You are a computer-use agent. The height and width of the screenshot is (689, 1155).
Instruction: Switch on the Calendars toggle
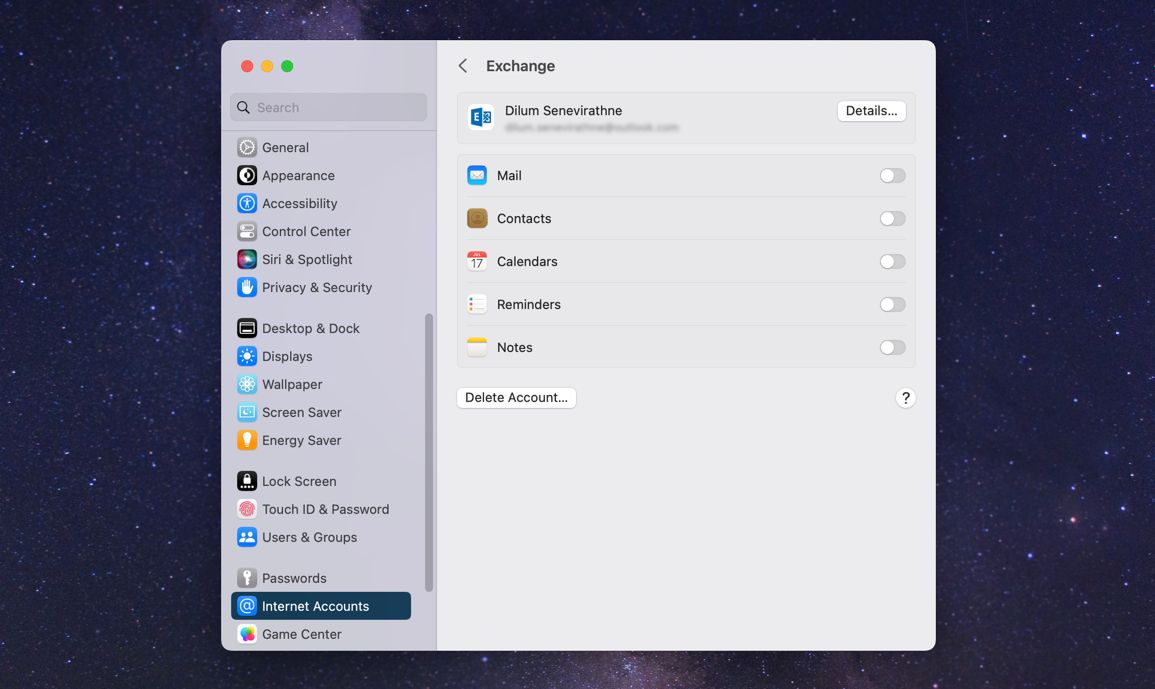click(892, 262)
